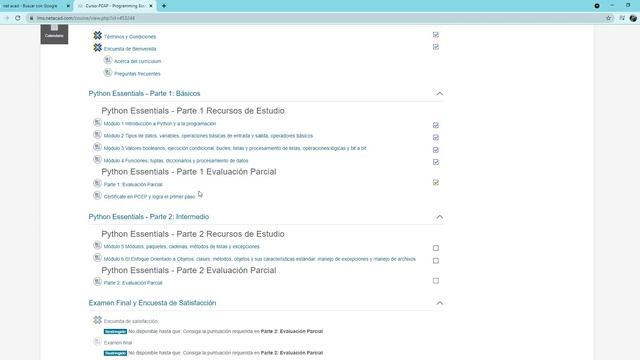Toggle Módulo 4 completion checkbox

(436, 162)
